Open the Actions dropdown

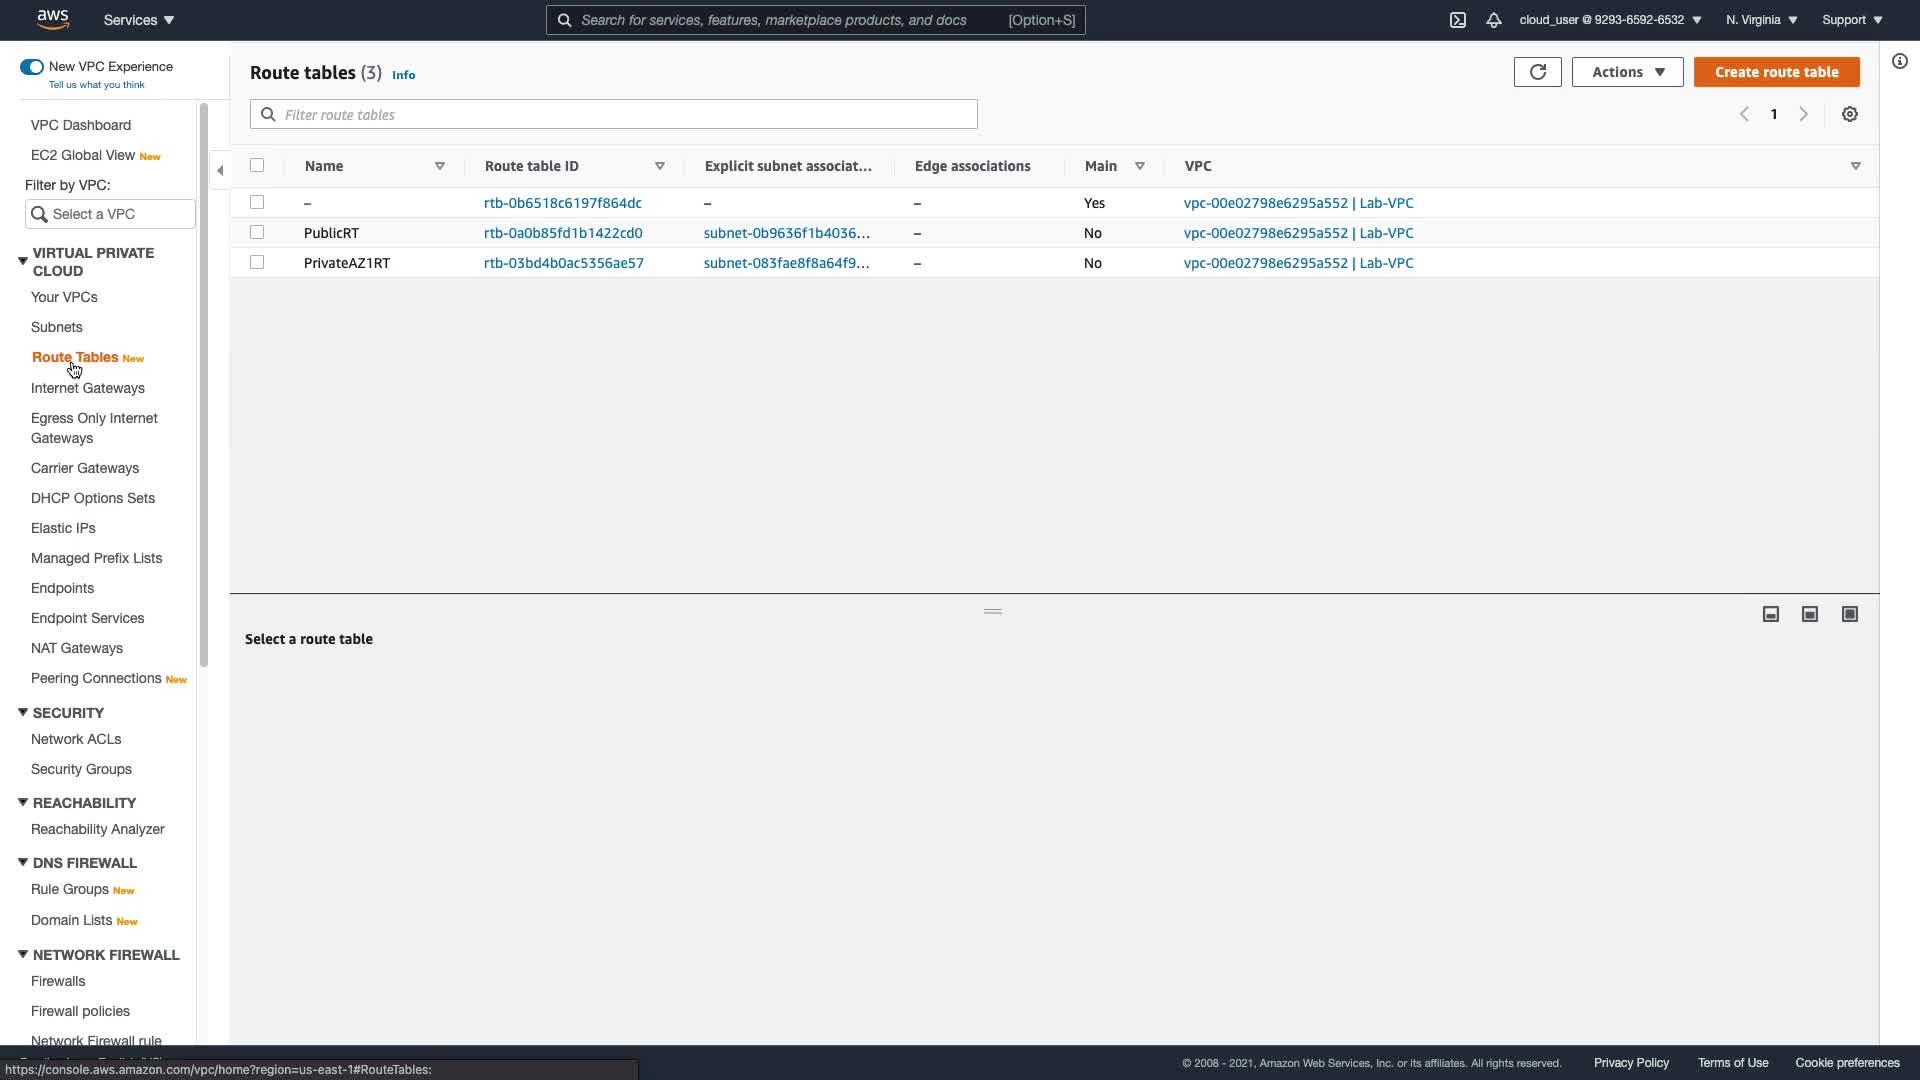(x=1627, y=72)
